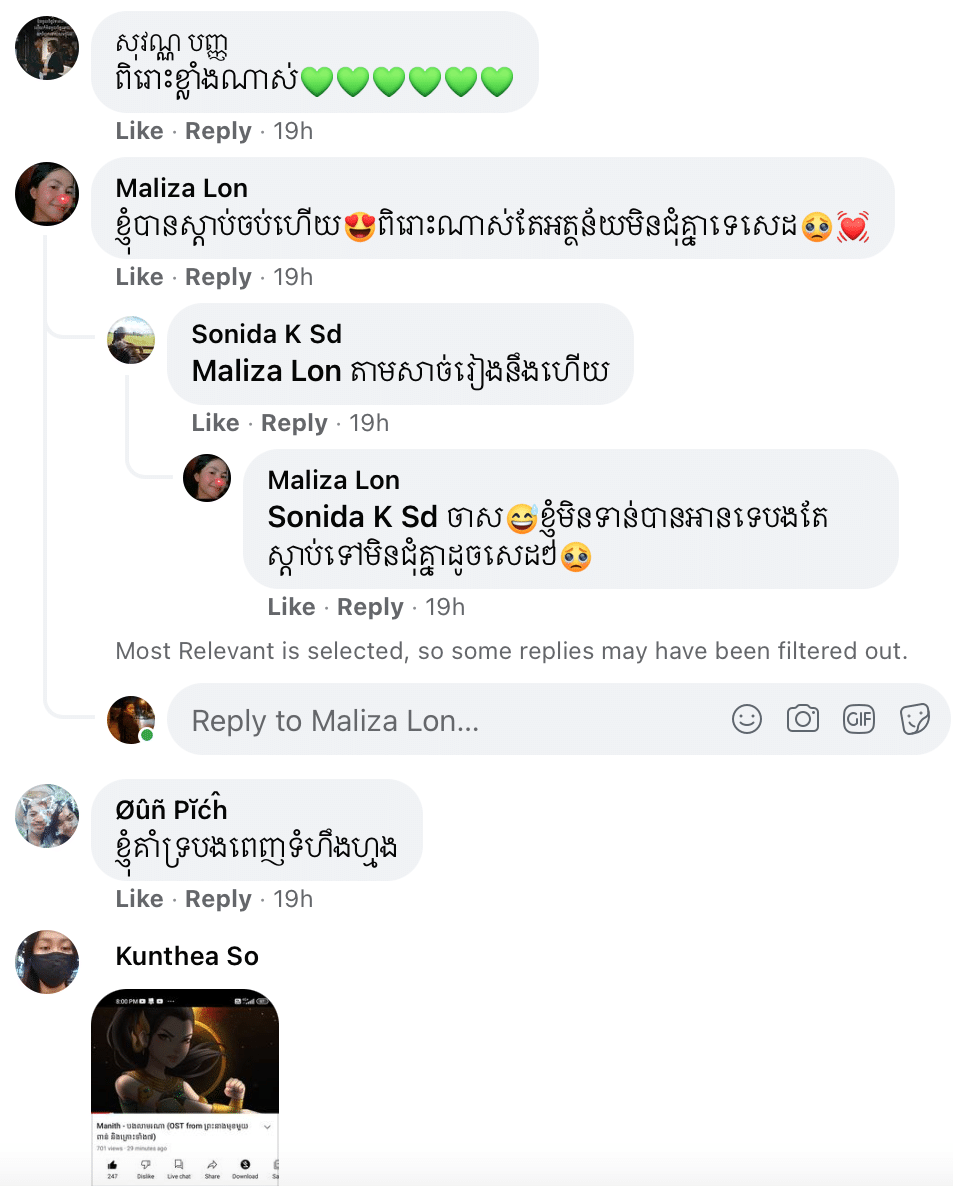The height and width of the screenshot is (1186, 953).
Task: Like Sonida K Sd's reply
Action: click(215, 424)
